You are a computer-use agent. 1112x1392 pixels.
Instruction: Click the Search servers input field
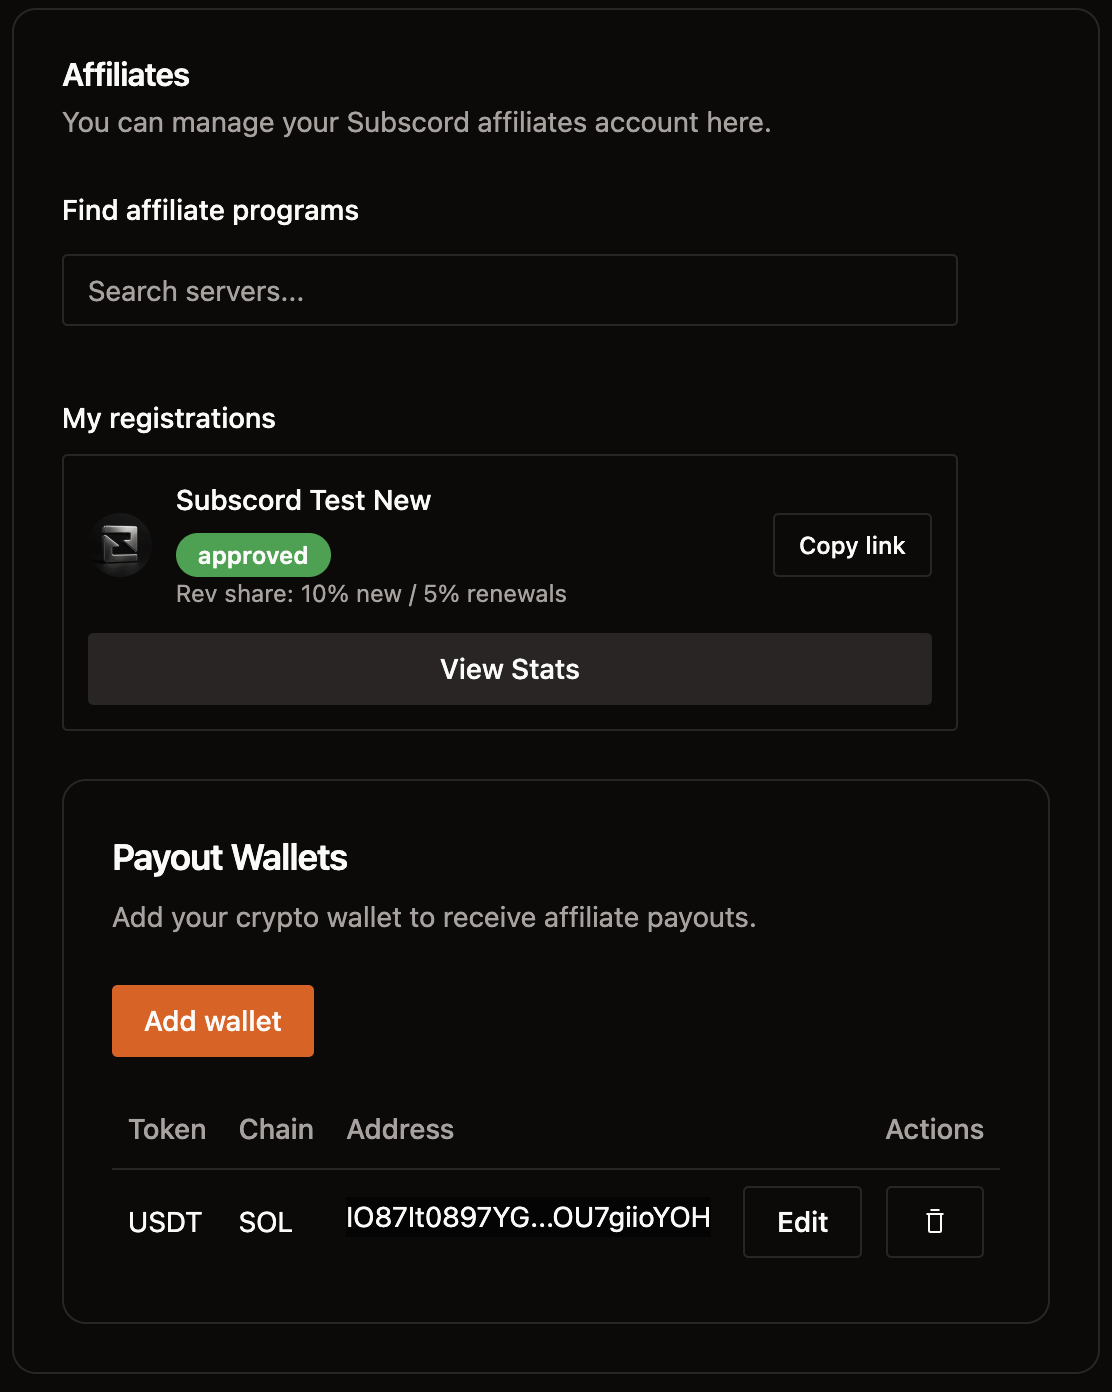(510, 290)
